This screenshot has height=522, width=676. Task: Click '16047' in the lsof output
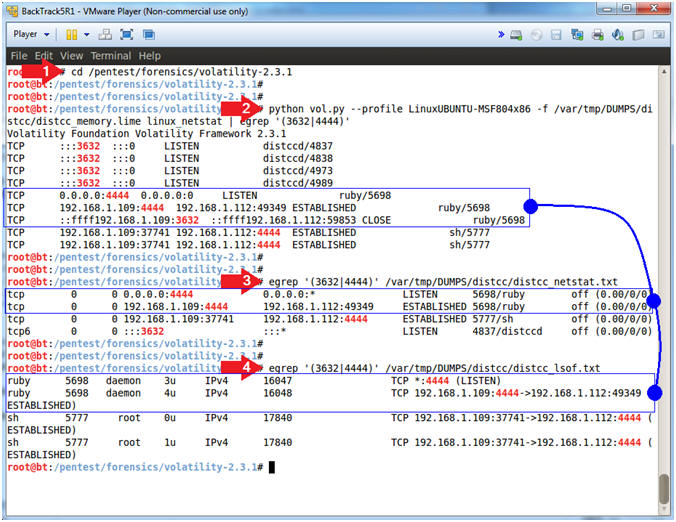click(278, 381)
